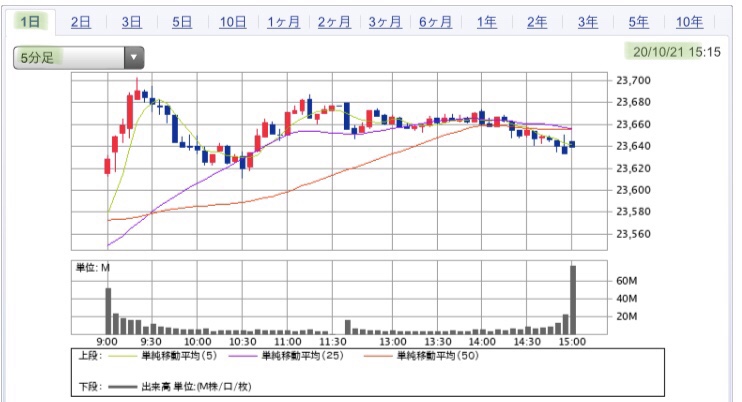Click the 上段 legend label

point(90,356)
